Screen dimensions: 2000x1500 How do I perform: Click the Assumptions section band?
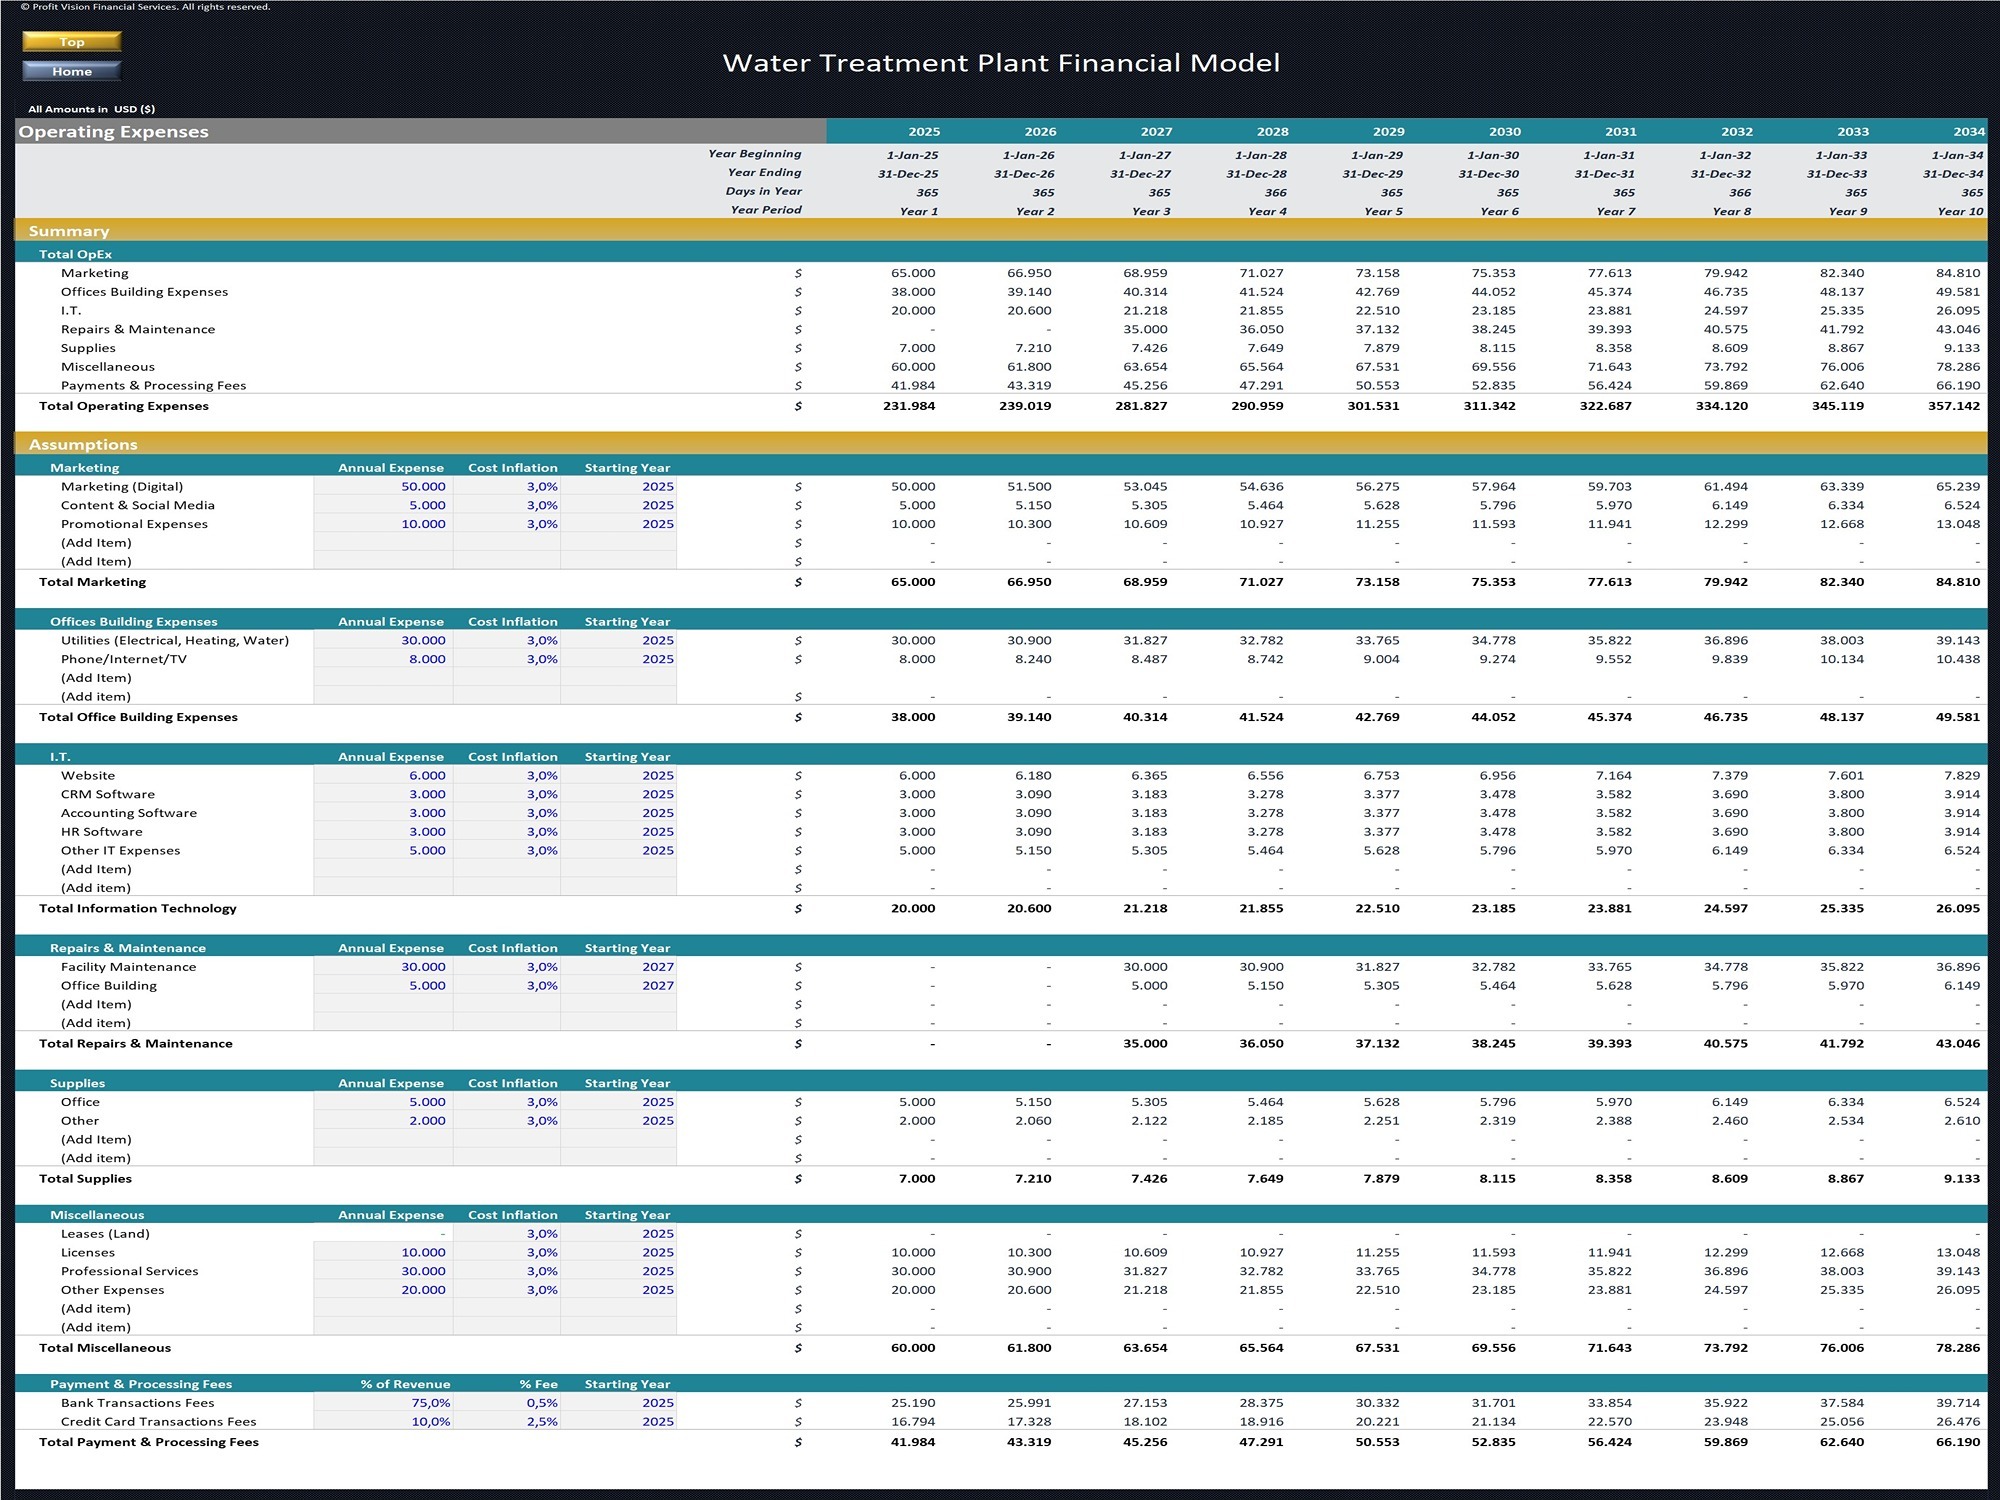tap(1001, 444)
